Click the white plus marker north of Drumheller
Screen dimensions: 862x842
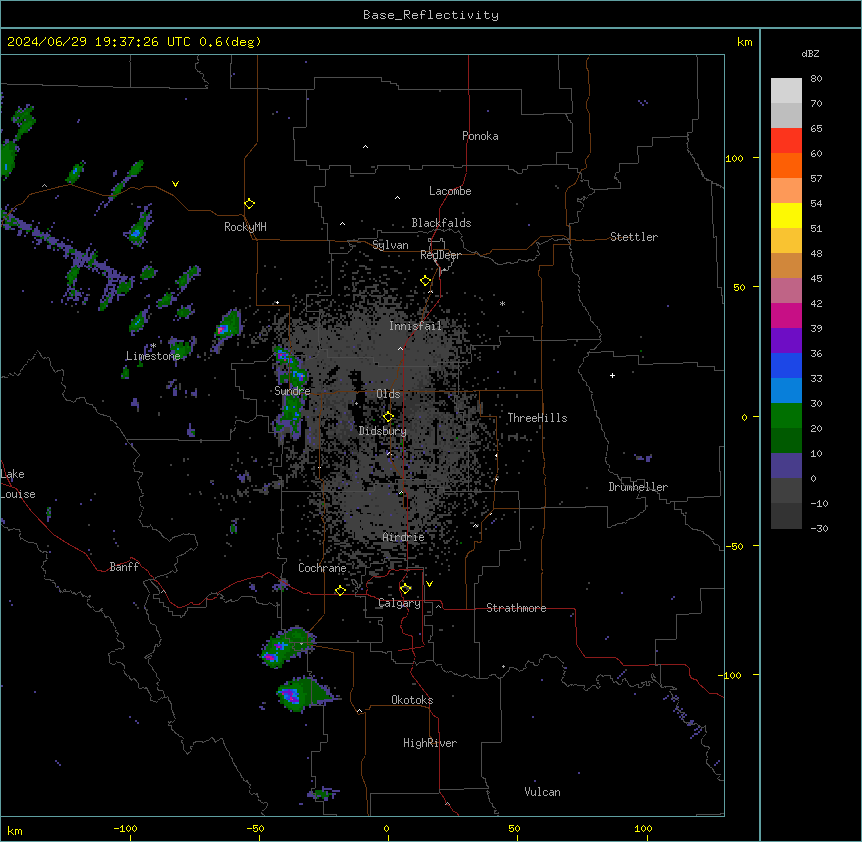coord(612,375)
